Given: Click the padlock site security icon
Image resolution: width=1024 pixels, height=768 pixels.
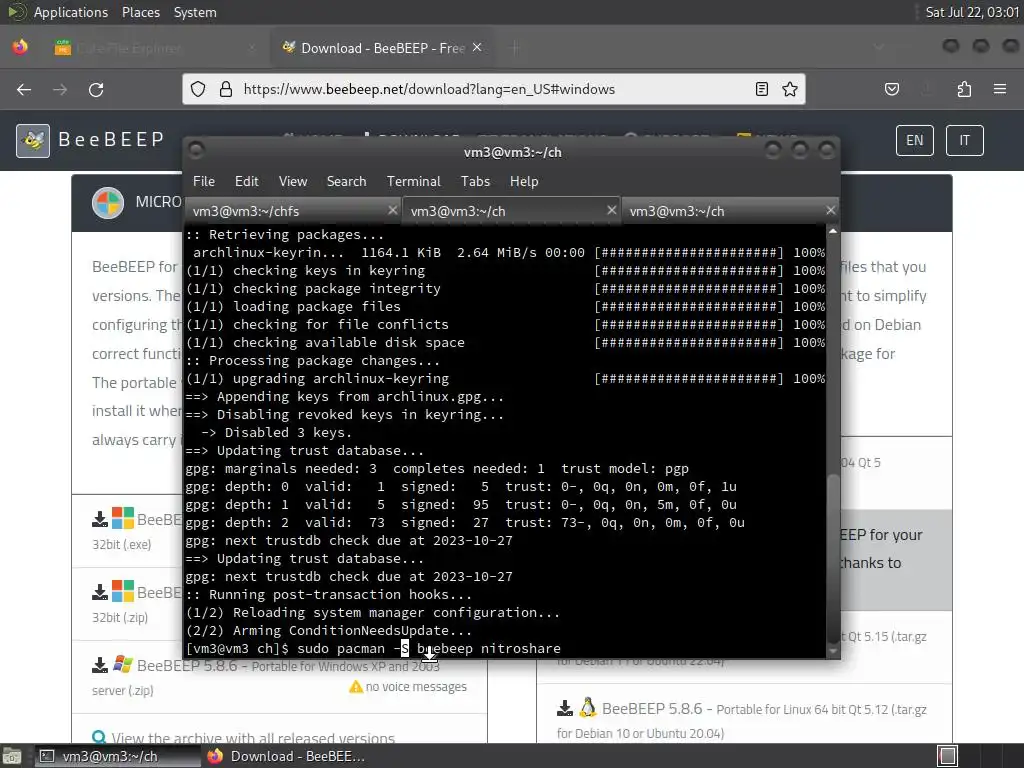Looking at the screenshot, I should pos(226,89).
